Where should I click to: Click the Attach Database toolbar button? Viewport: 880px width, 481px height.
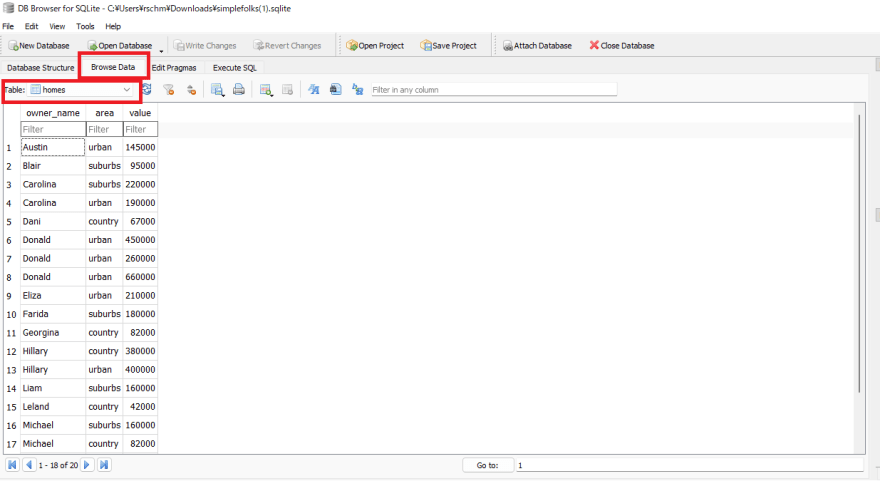(x=537, y=45)
